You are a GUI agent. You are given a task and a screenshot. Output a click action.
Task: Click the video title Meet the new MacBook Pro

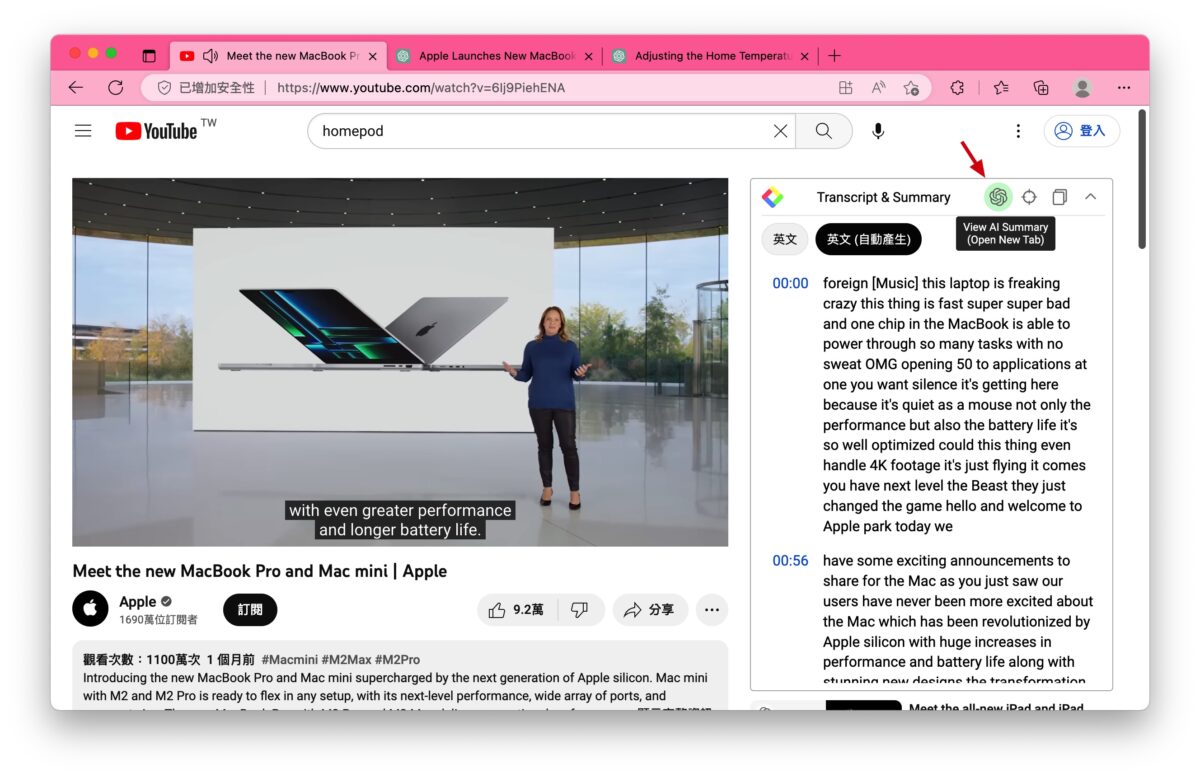(x=260, y=571)
